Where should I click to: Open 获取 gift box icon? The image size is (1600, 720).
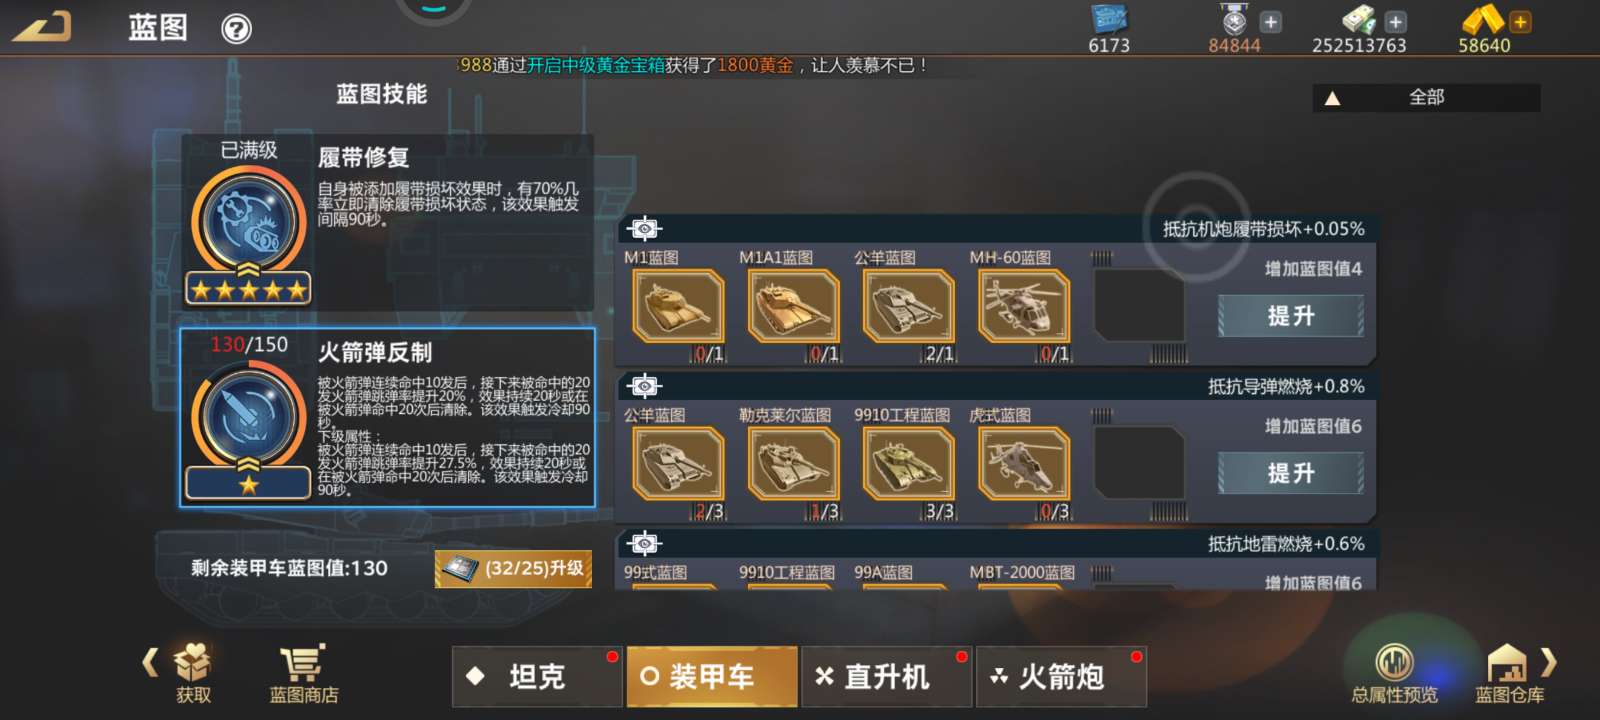point(192,673)
